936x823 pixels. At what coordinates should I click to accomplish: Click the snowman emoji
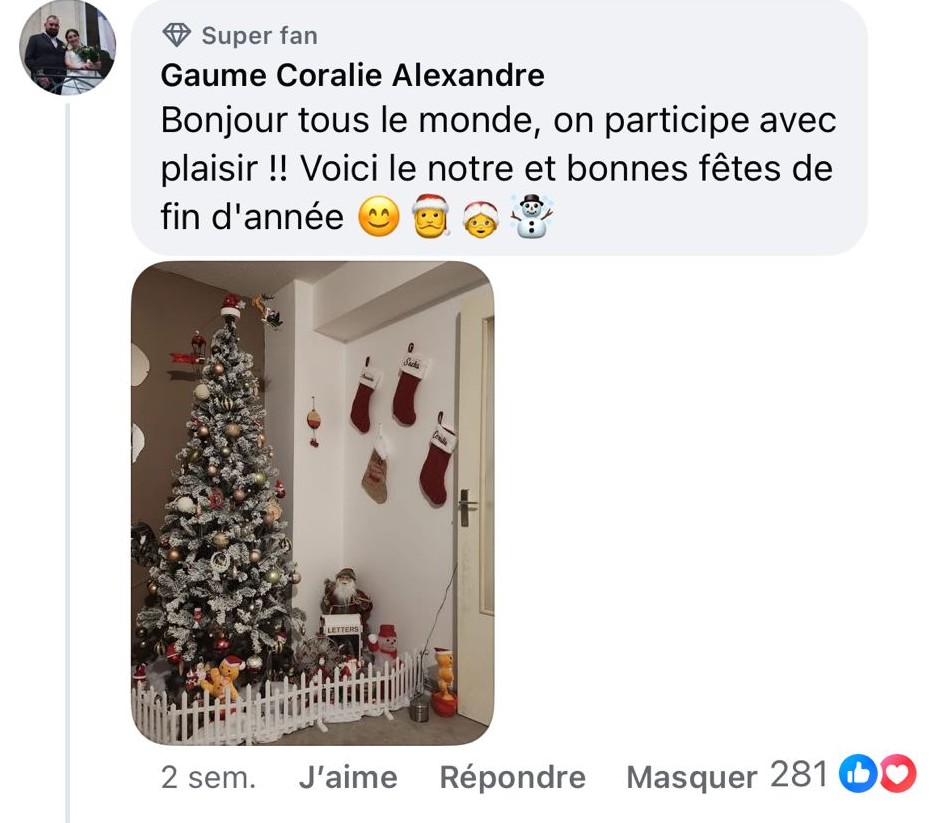coord(531,216)
